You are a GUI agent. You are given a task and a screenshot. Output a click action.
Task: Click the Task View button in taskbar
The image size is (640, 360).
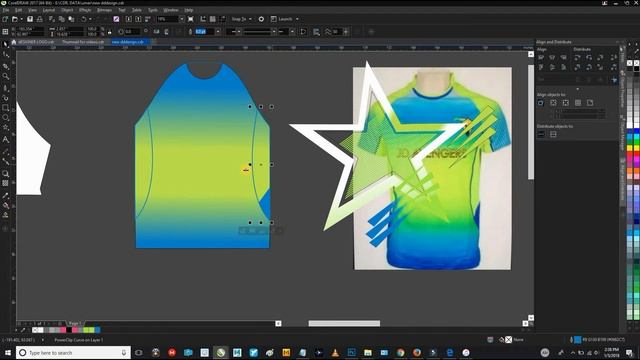139,353
